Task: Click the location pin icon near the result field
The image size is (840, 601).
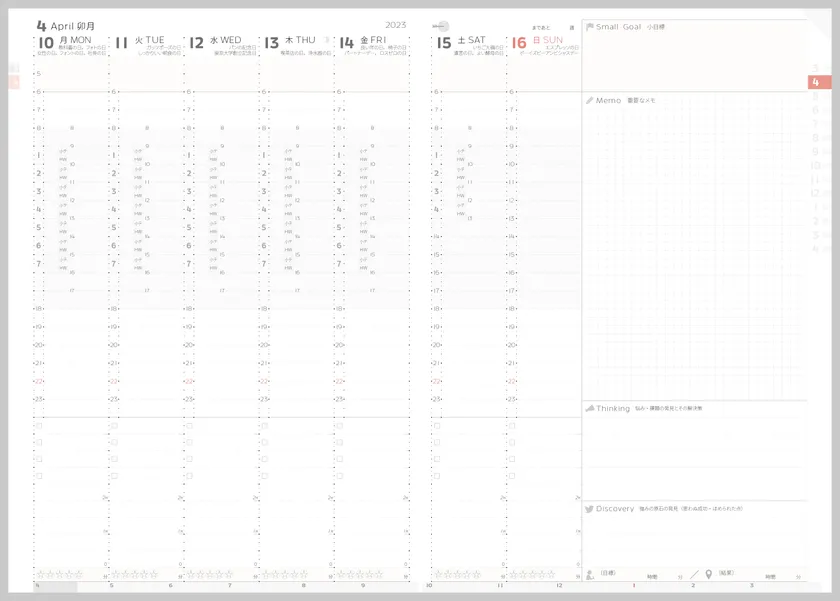Action: (x=708, y=574)
